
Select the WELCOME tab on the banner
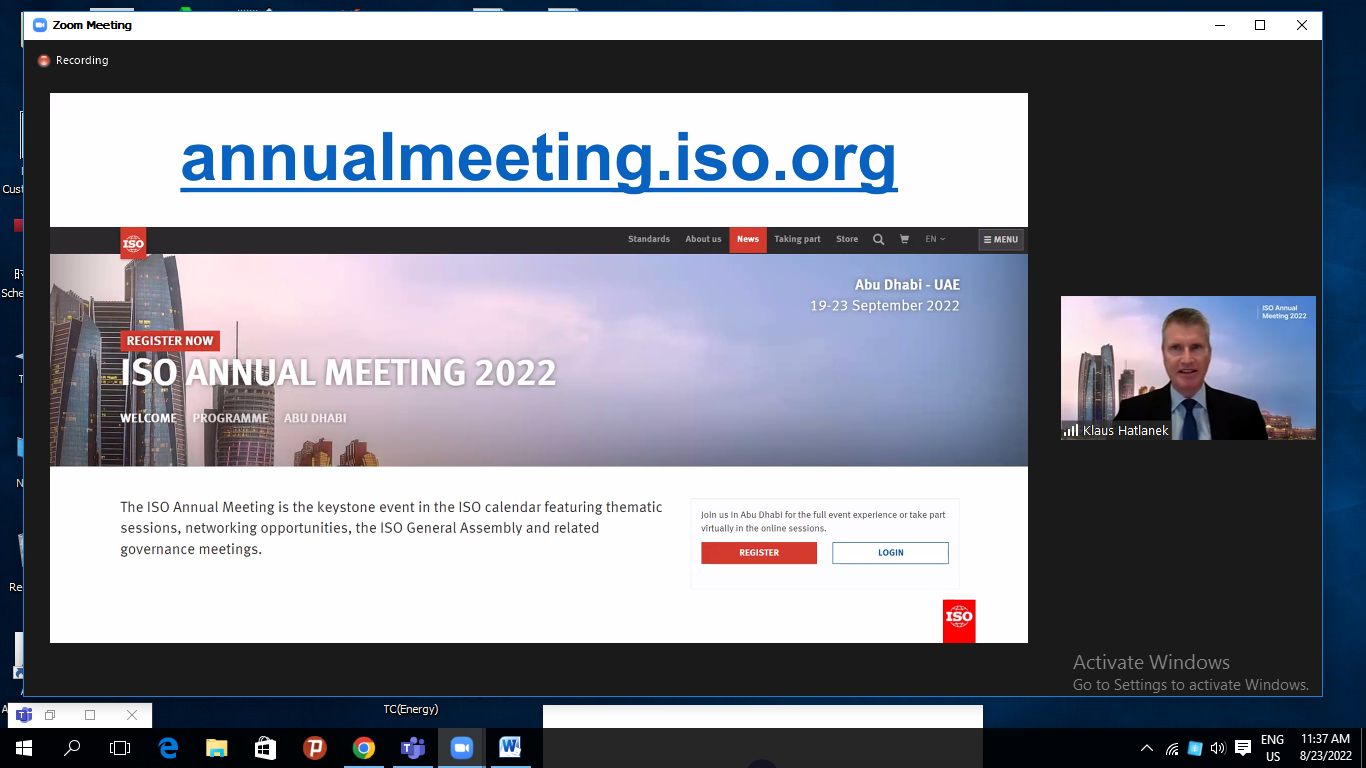click(x=148, y=418)
